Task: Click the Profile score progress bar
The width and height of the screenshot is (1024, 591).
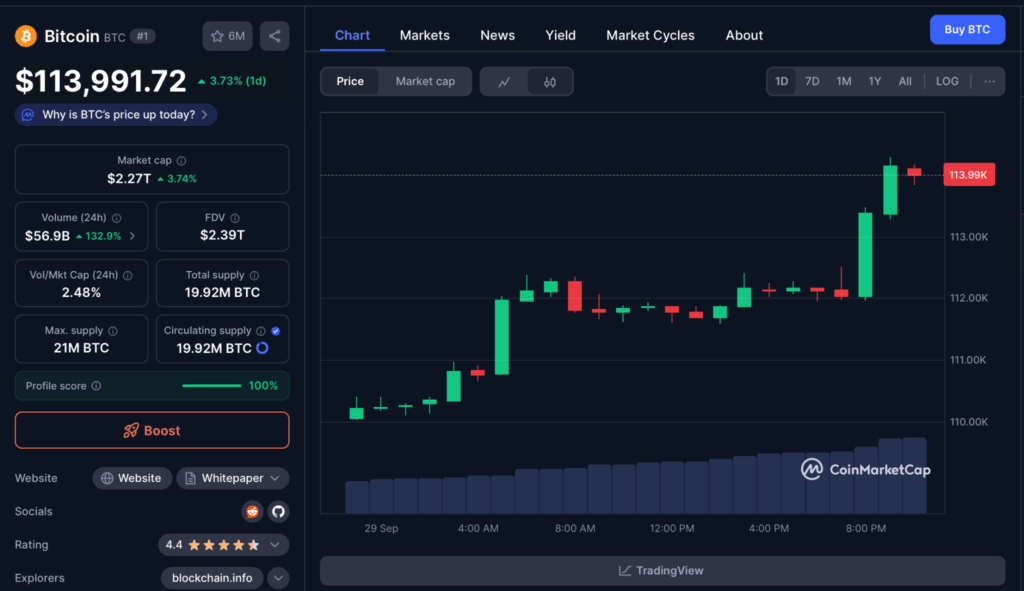Action: (211, 386)
